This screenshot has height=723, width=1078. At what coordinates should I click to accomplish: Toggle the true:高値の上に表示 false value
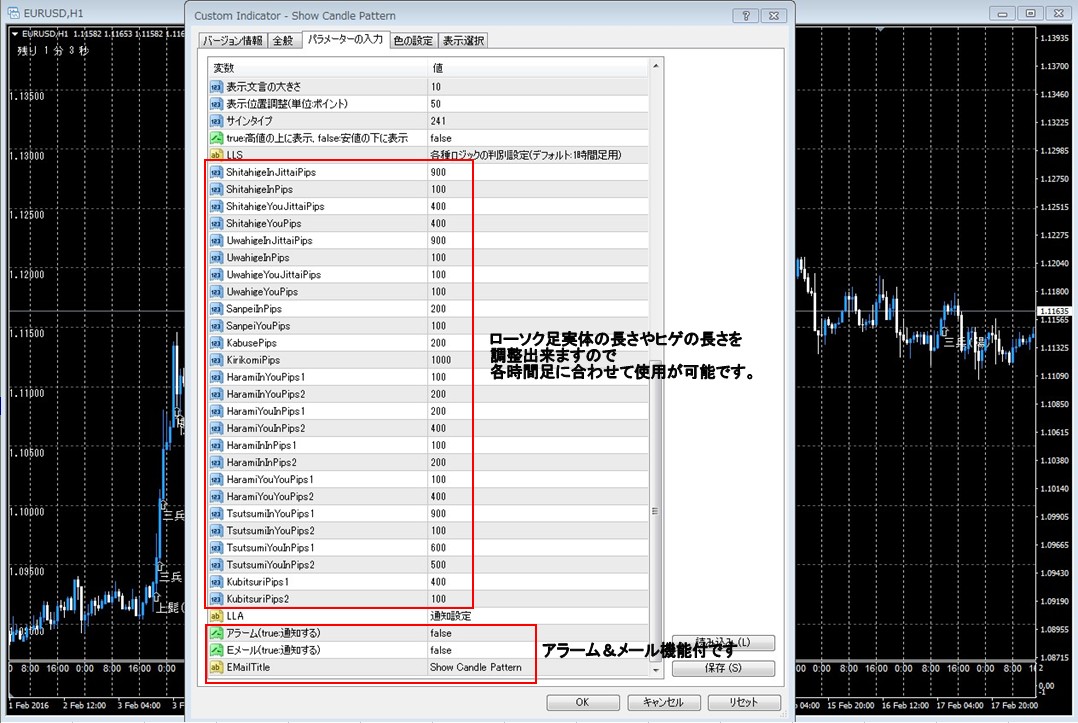coord(440,138)
